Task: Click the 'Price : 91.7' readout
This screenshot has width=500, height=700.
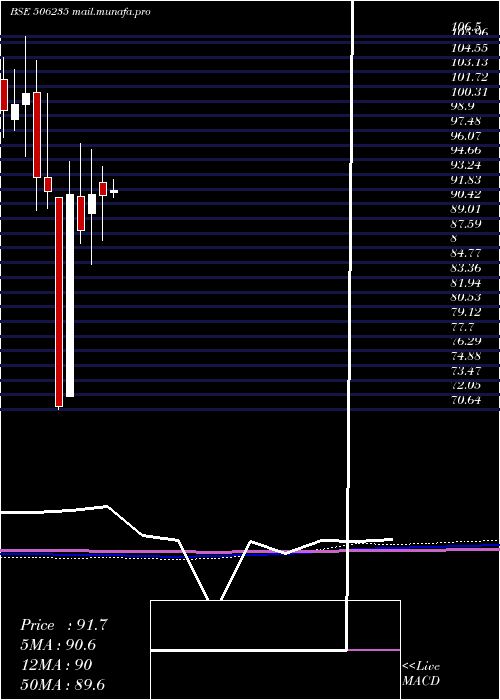Action: pos(64,625)
